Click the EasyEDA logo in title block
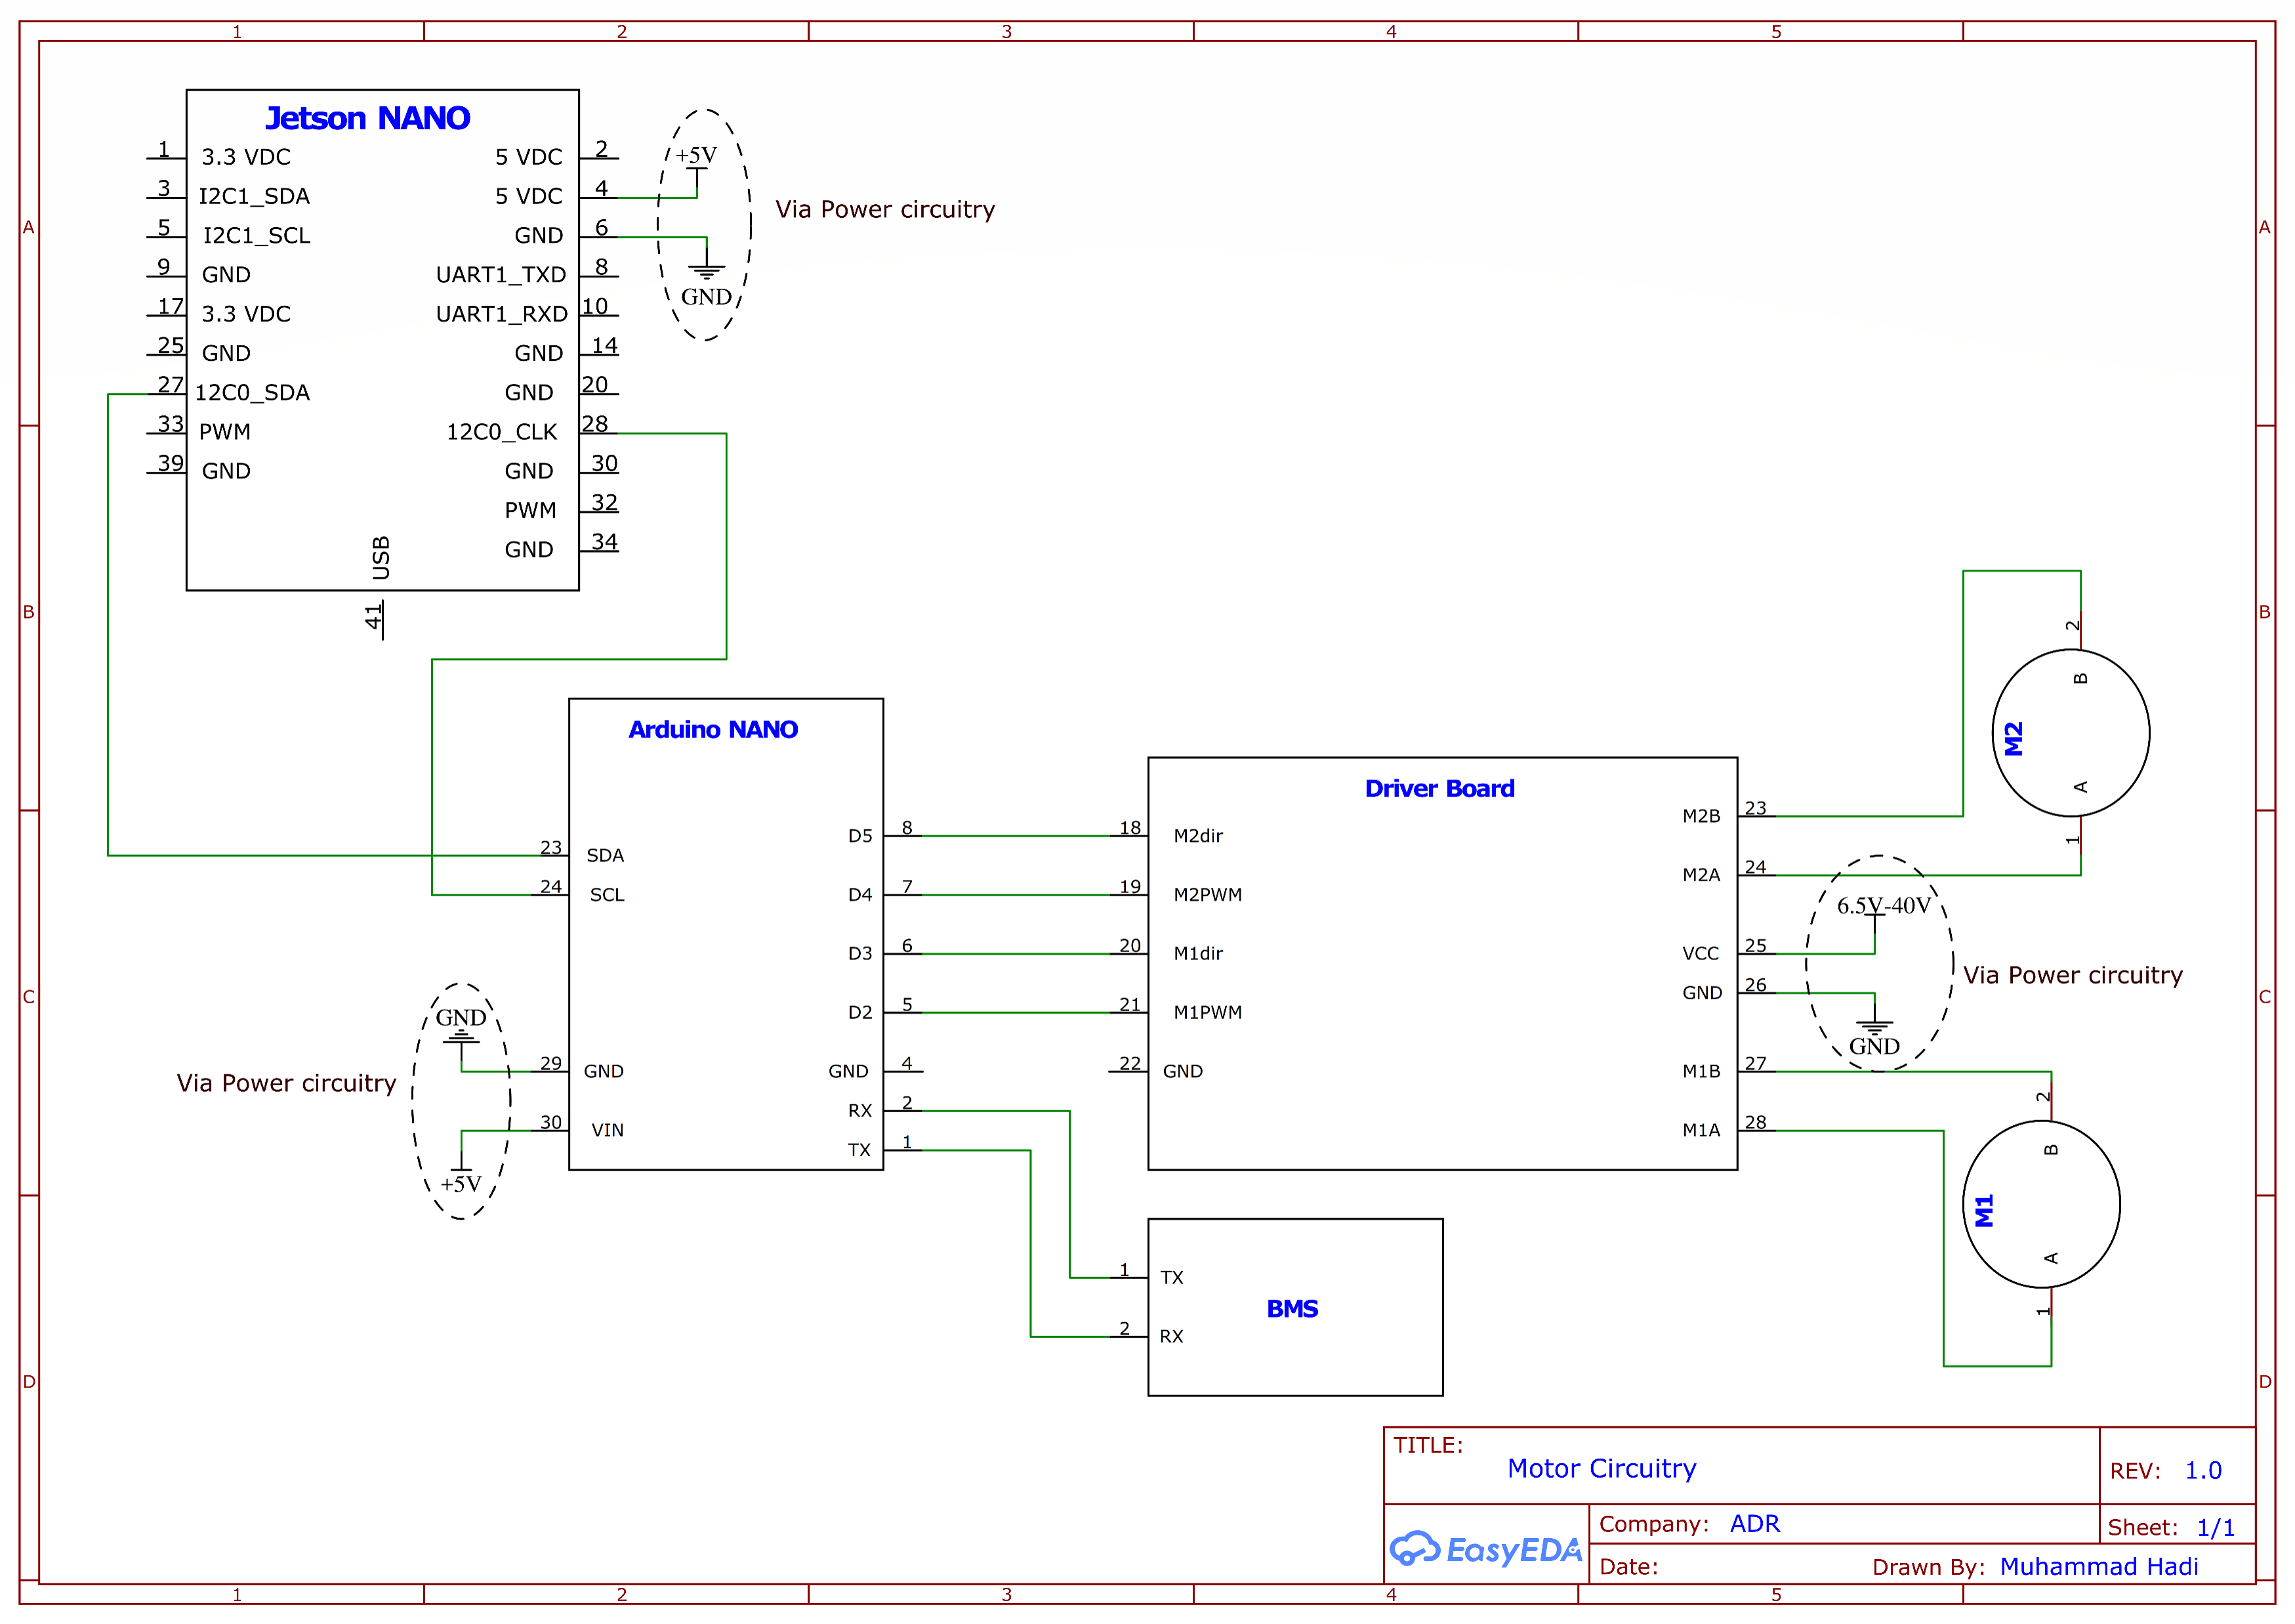Image resolution: width=2295 pixels, height=1624 pixels. click(1485, 1549)
